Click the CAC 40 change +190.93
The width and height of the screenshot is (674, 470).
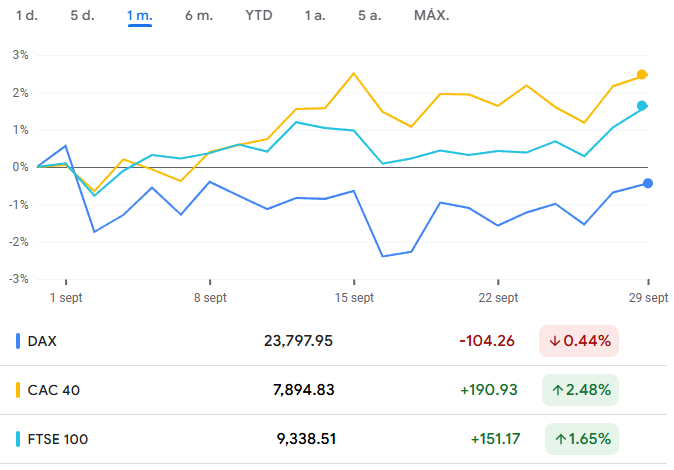pyautogui.click(x=489, y=390)
